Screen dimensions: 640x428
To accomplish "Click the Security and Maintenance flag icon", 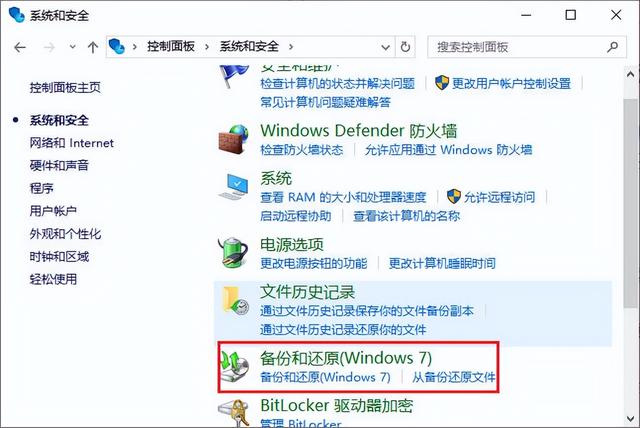I will tap(234, 76).
